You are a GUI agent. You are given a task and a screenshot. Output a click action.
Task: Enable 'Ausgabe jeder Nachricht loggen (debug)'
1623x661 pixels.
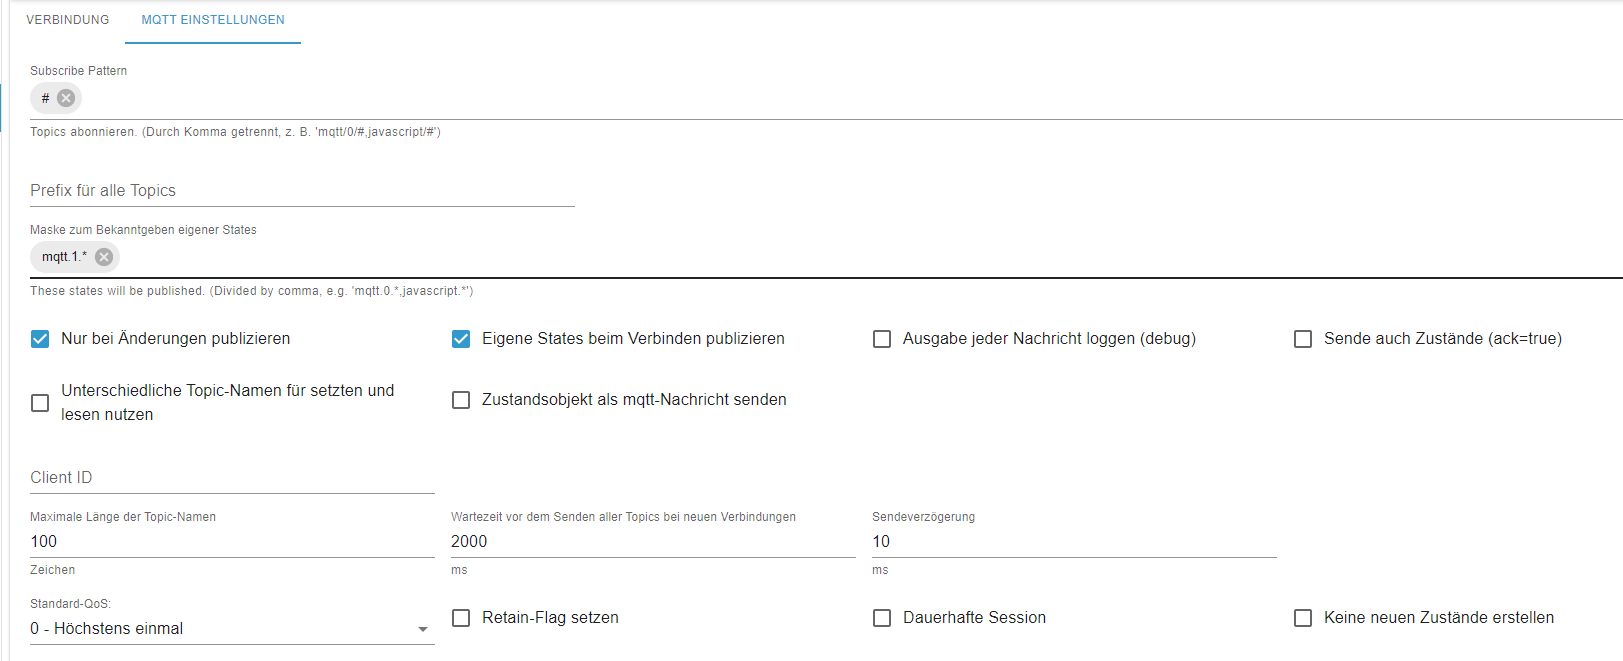[x=882, y=339]
